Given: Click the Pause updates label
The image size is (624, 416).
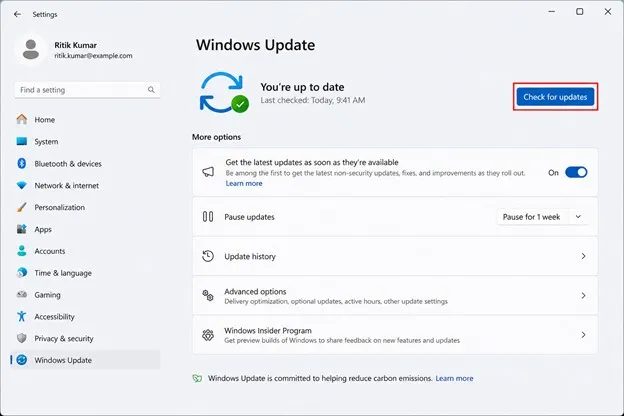Looking at the screenshot, I should [250, 217].
